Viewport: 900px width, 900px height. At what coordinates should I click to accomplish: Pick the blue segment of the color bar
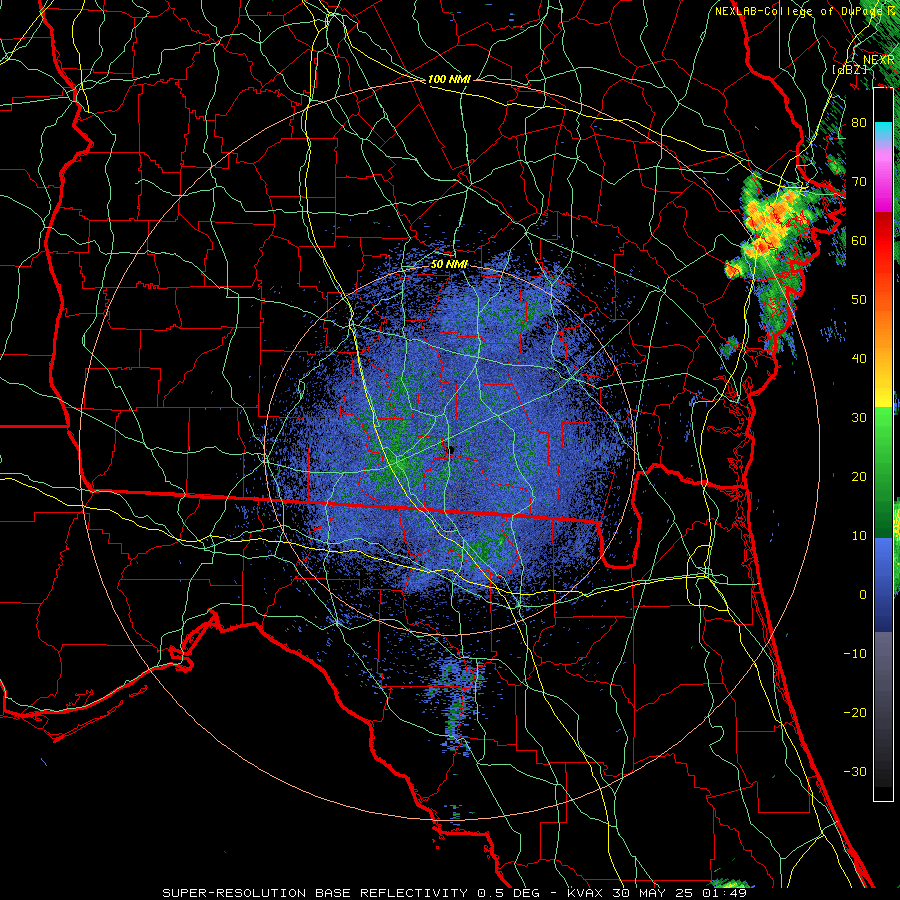[883, 584]
